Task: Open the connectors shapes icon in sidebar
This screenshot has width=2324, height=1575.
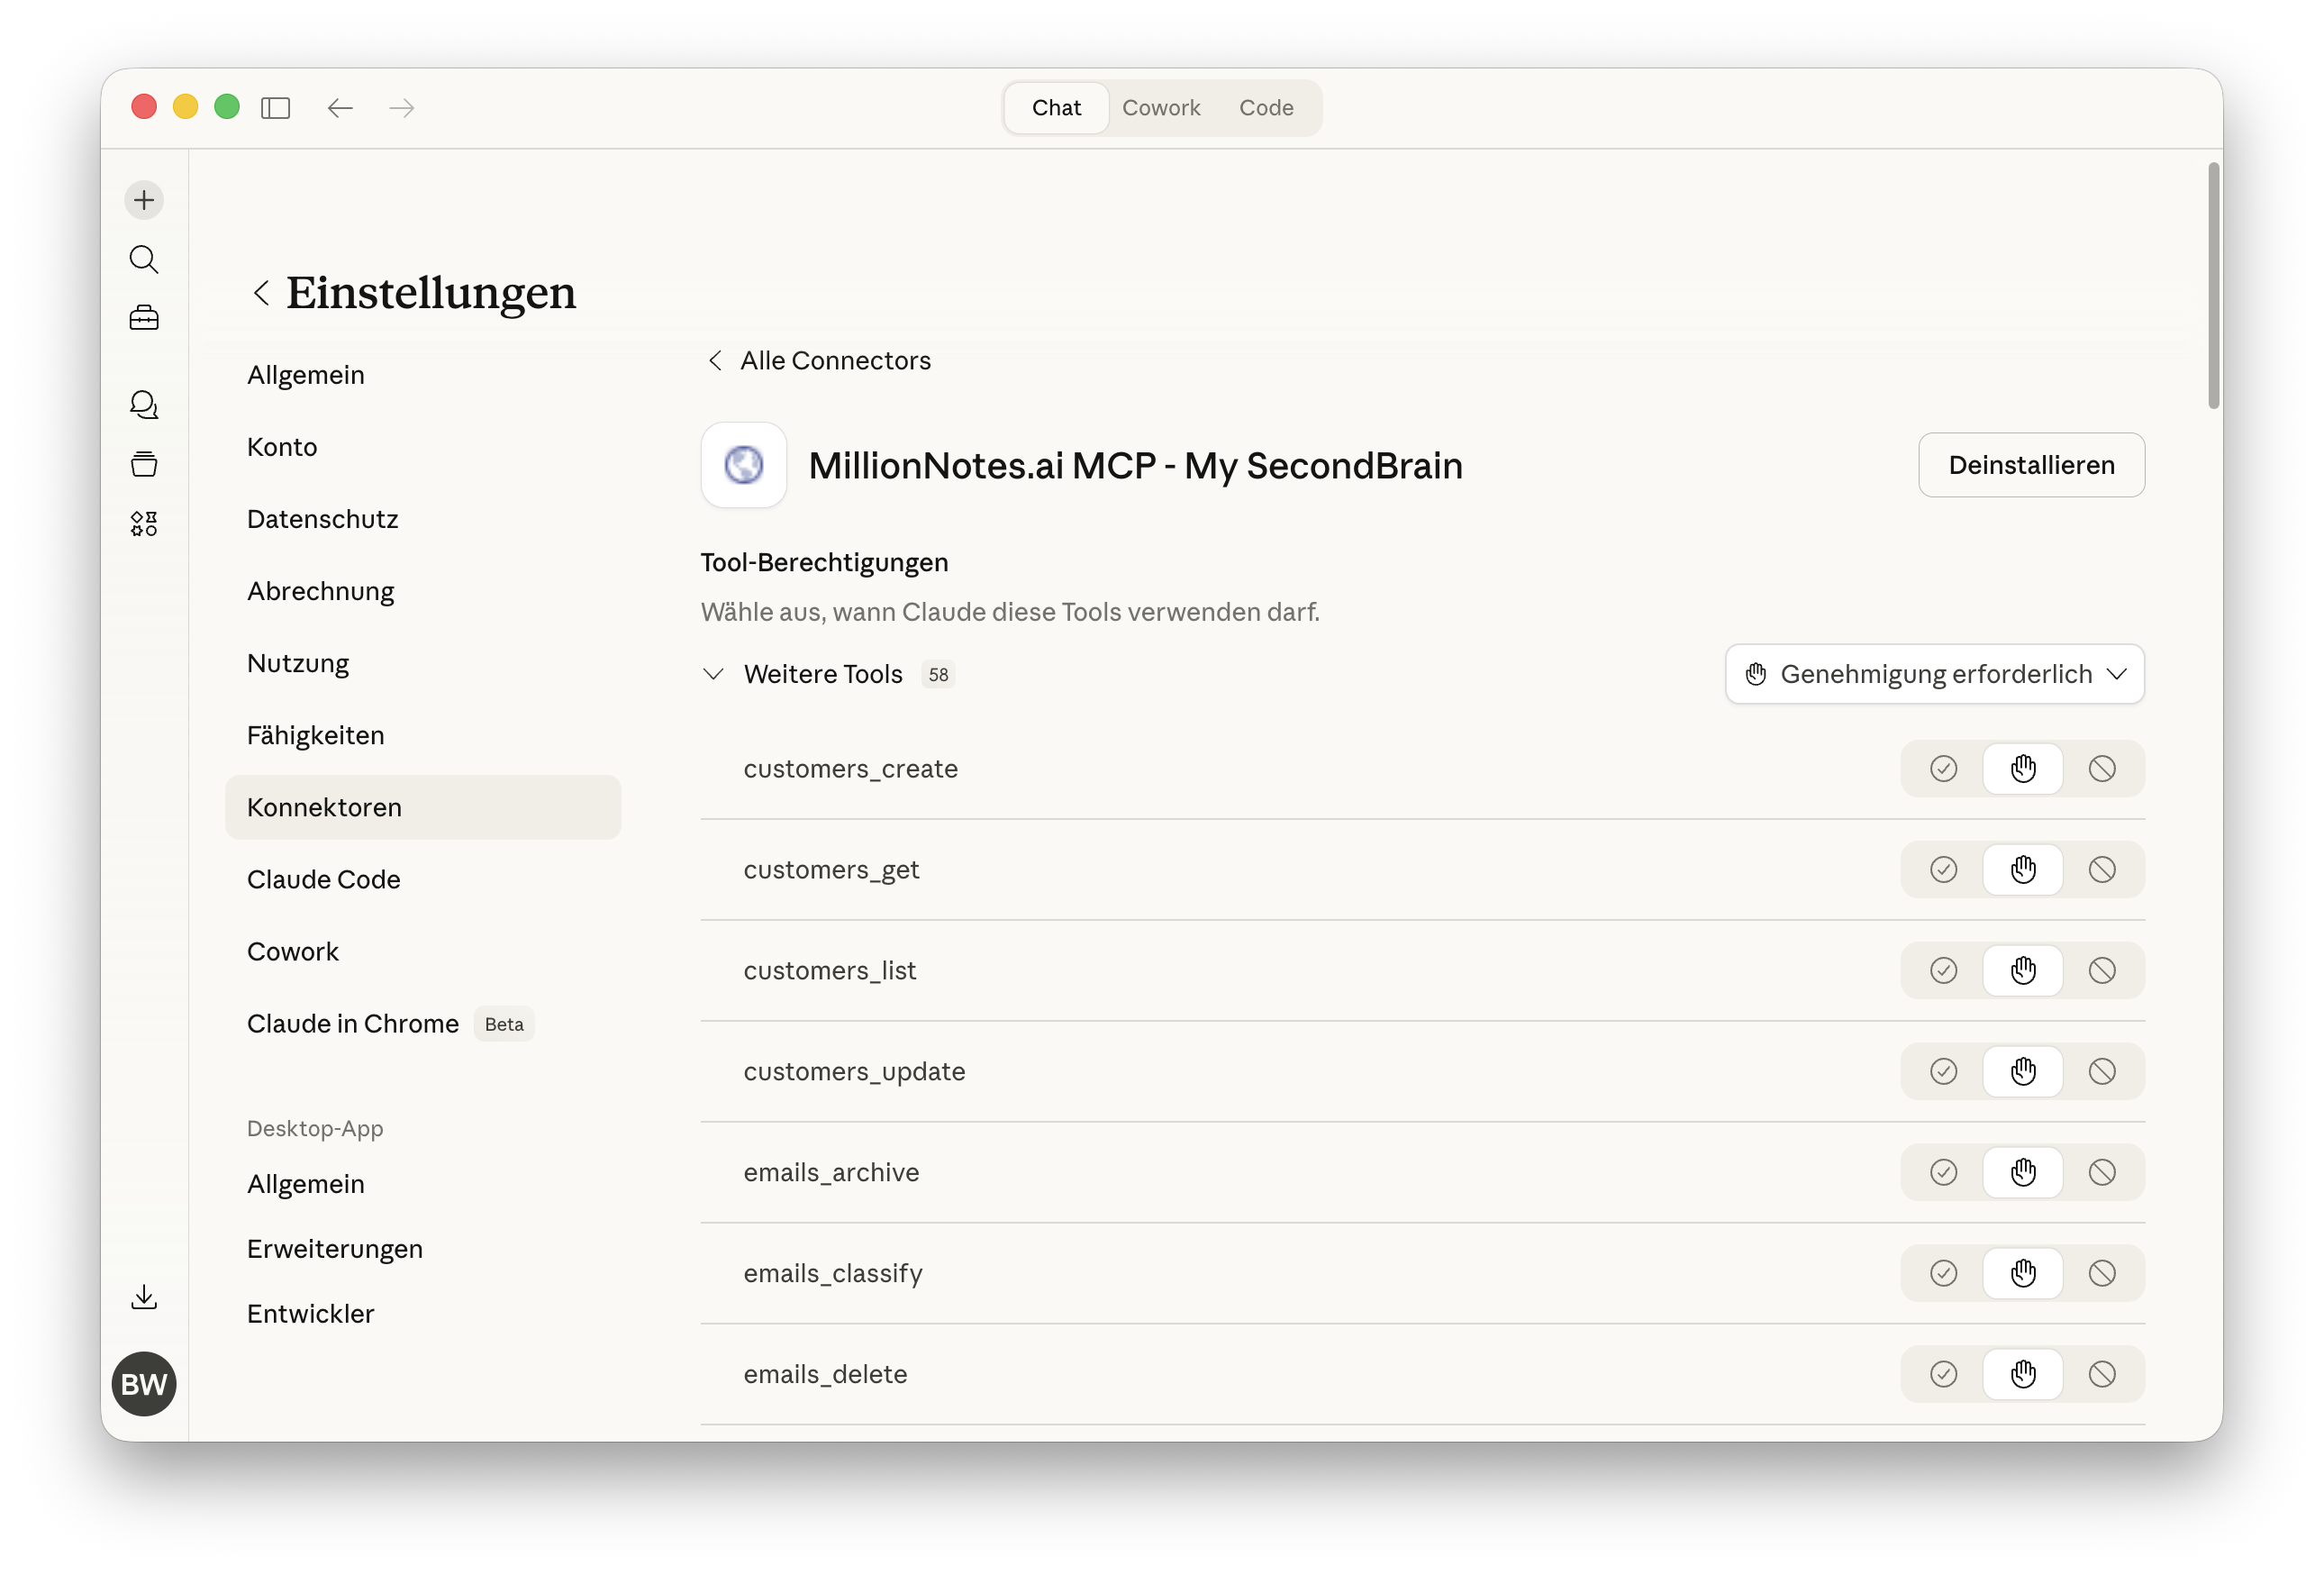Action: 144,523
